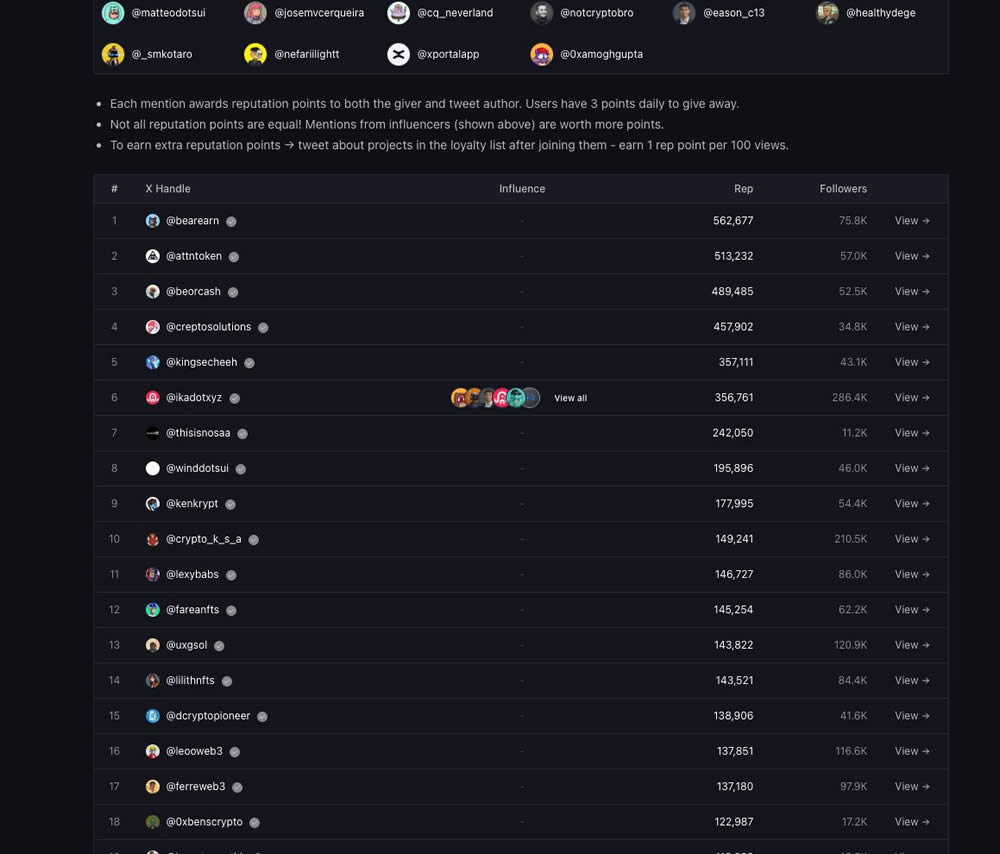This screenshot has width=1000, height=854.
Task: Click the Influence column header
Action: click(x=522, y=189)
